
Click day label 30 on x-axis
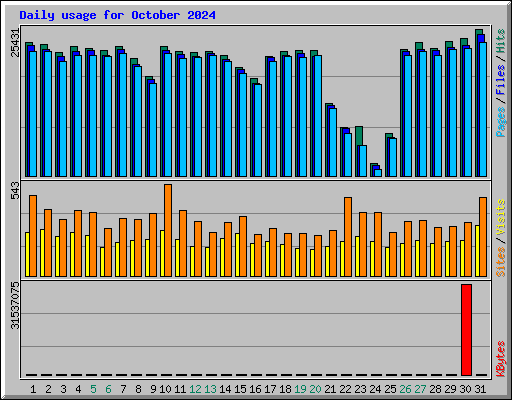pos(465,389)
